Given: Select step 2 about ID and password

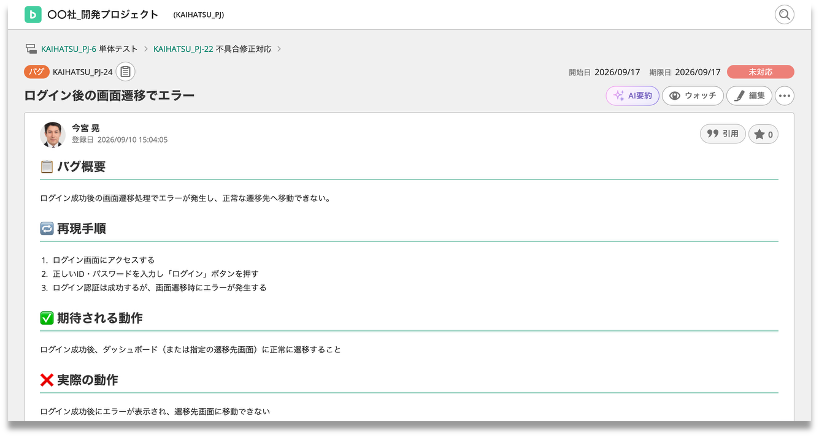Looking at the screenshot, I should pyautogui.click(x=155, y=274).
